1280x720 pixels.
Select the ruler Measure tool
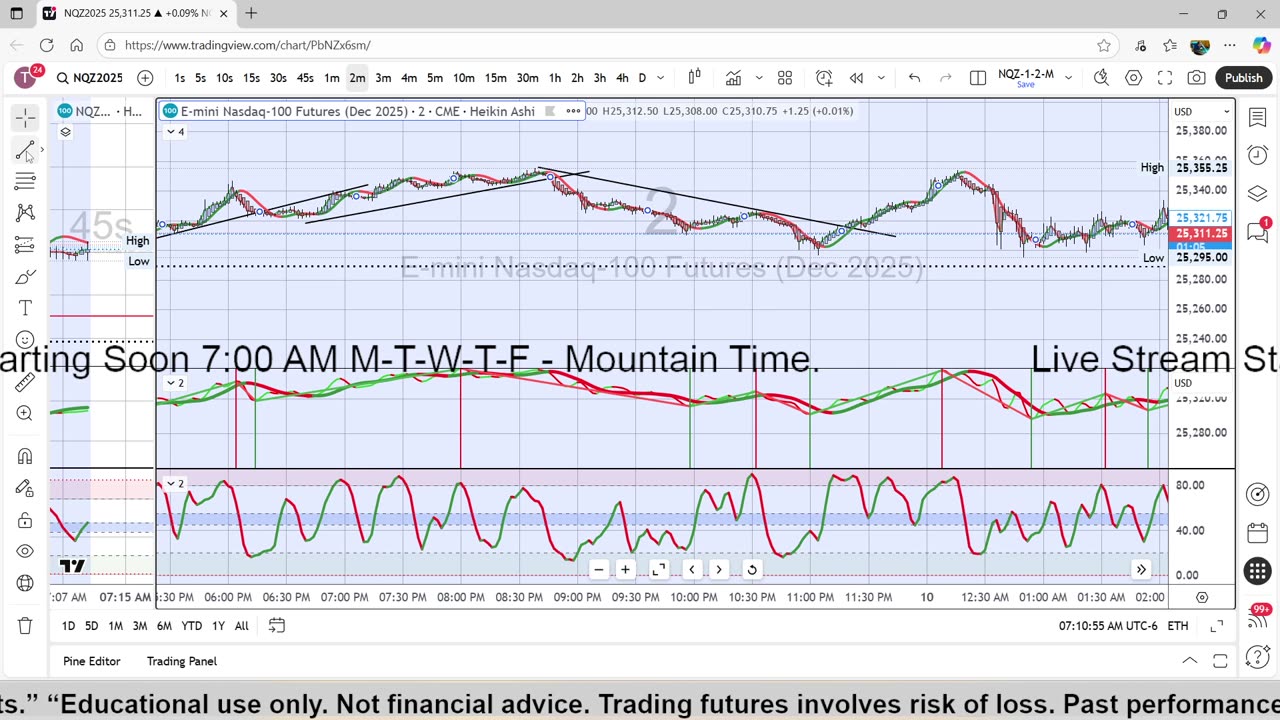click(25, 381)
